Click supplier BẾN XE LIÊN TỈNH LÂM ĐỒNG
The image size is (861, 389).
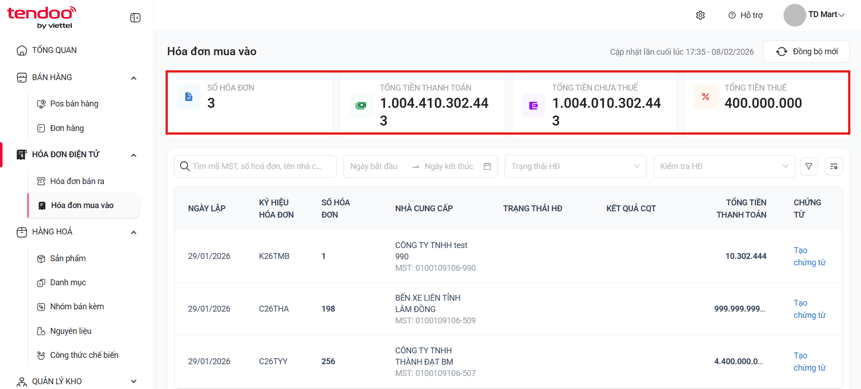pyautogui.click(x=428, y=303)
